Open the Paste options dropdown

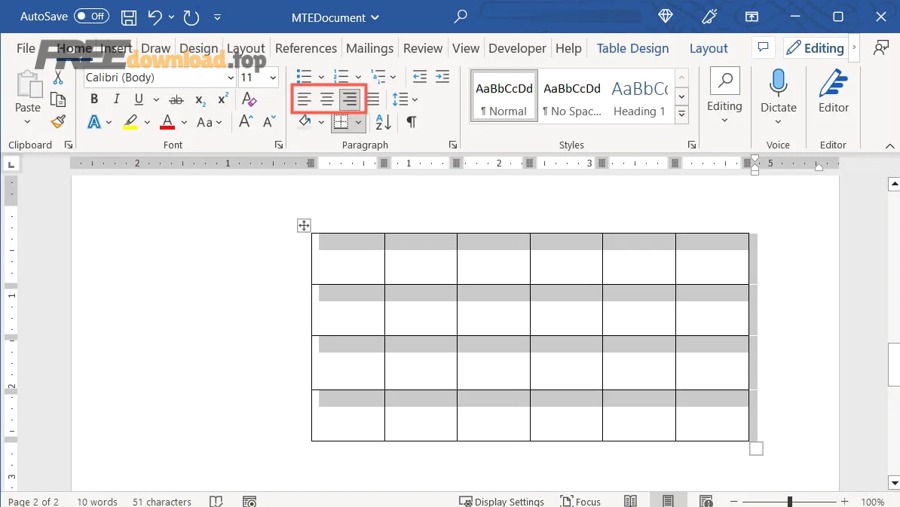tap(28, 121)
